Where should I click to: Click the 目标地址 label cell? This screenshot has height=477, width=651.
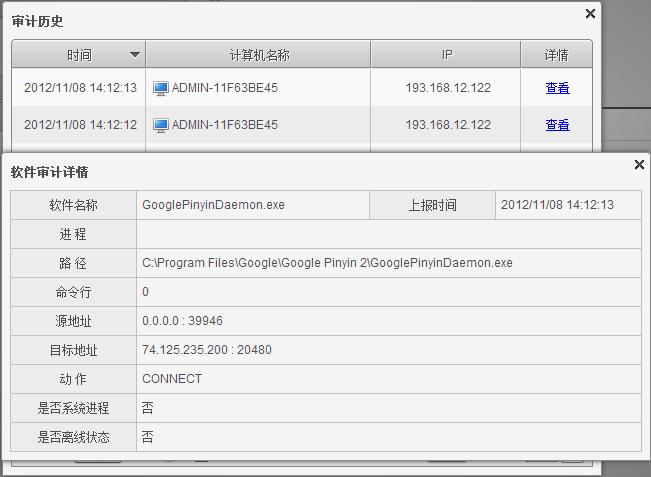click(73, 350)
